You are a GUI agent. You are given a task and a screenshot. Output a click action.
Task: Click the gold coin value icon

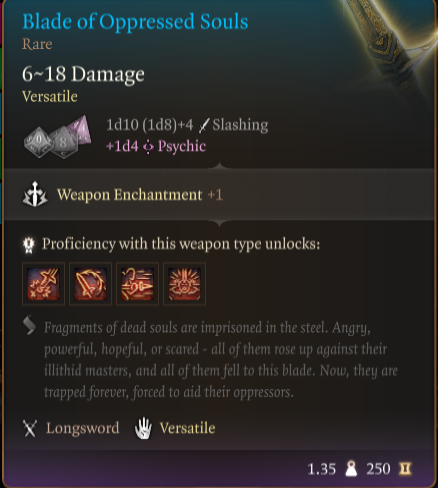[405, 469]
